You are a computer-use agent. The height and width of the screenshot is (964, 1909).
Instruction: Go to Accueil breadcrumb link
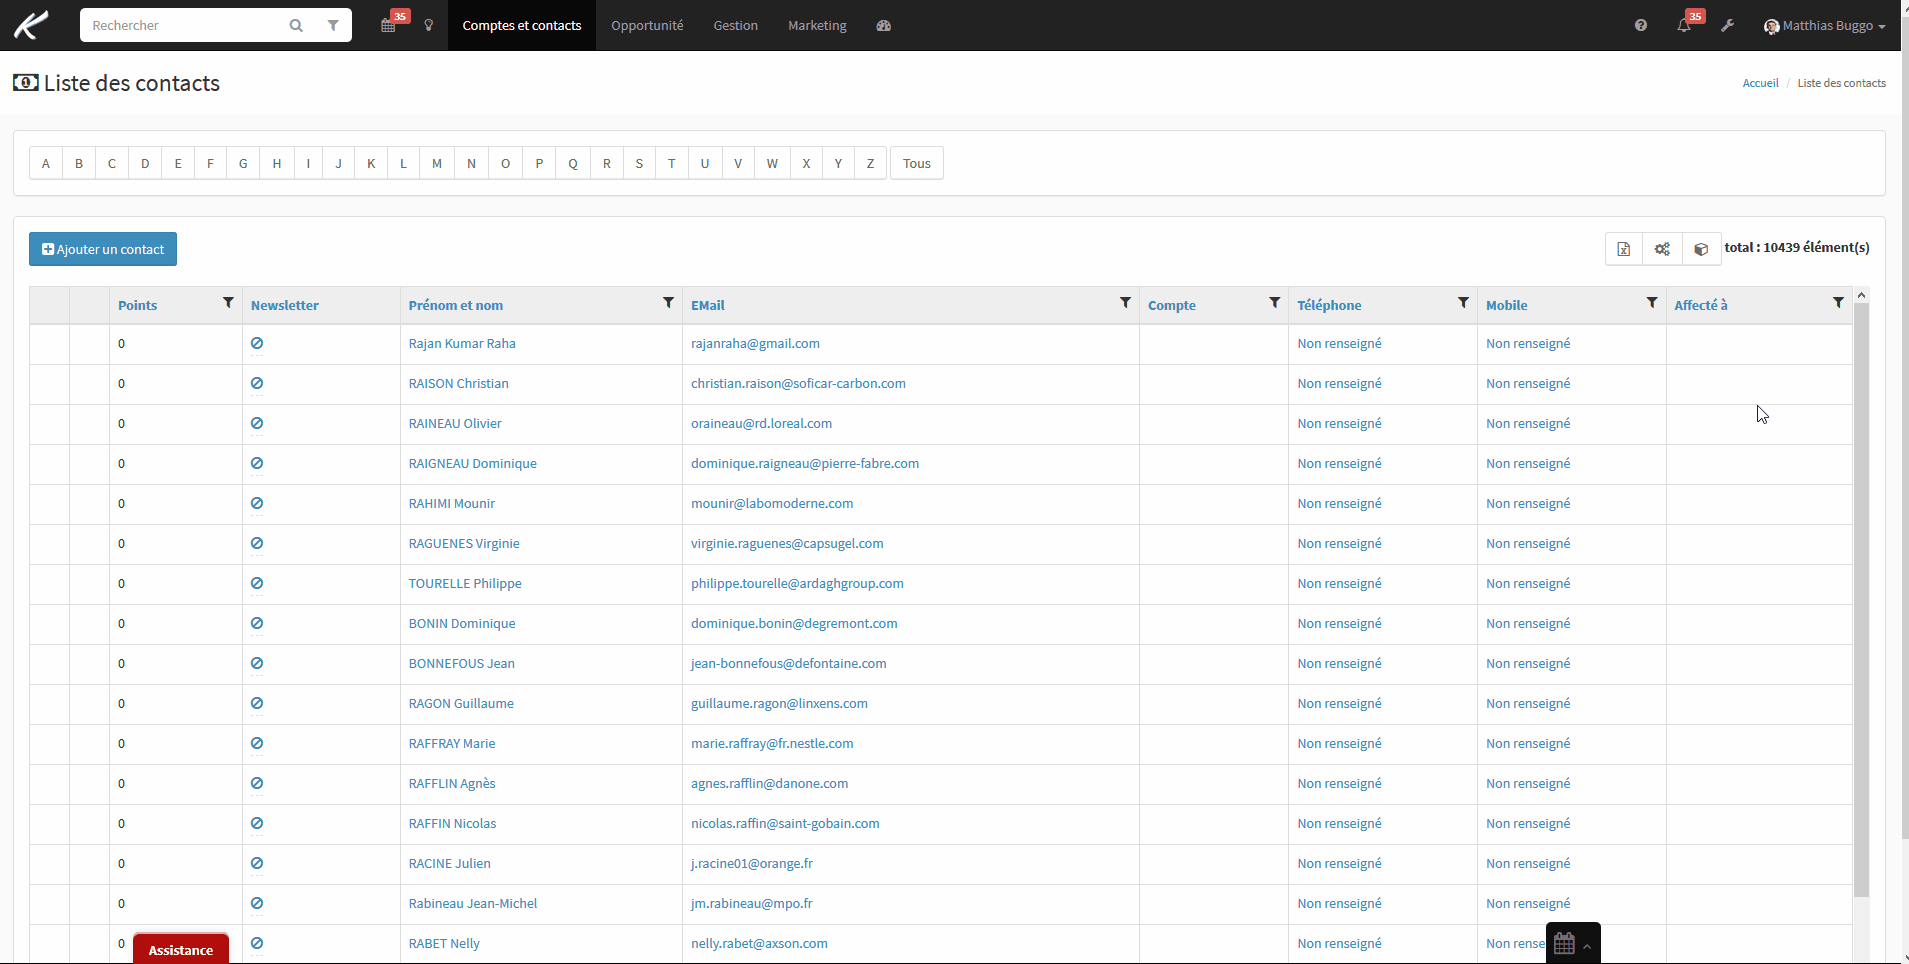pyautogui.click(x=1760, y=83)
